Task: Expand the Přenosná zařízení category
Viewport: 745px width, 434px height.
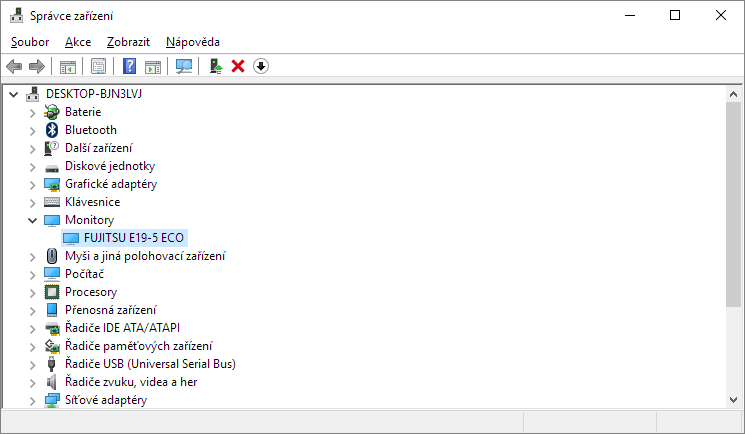Action: tap(32, 311)
